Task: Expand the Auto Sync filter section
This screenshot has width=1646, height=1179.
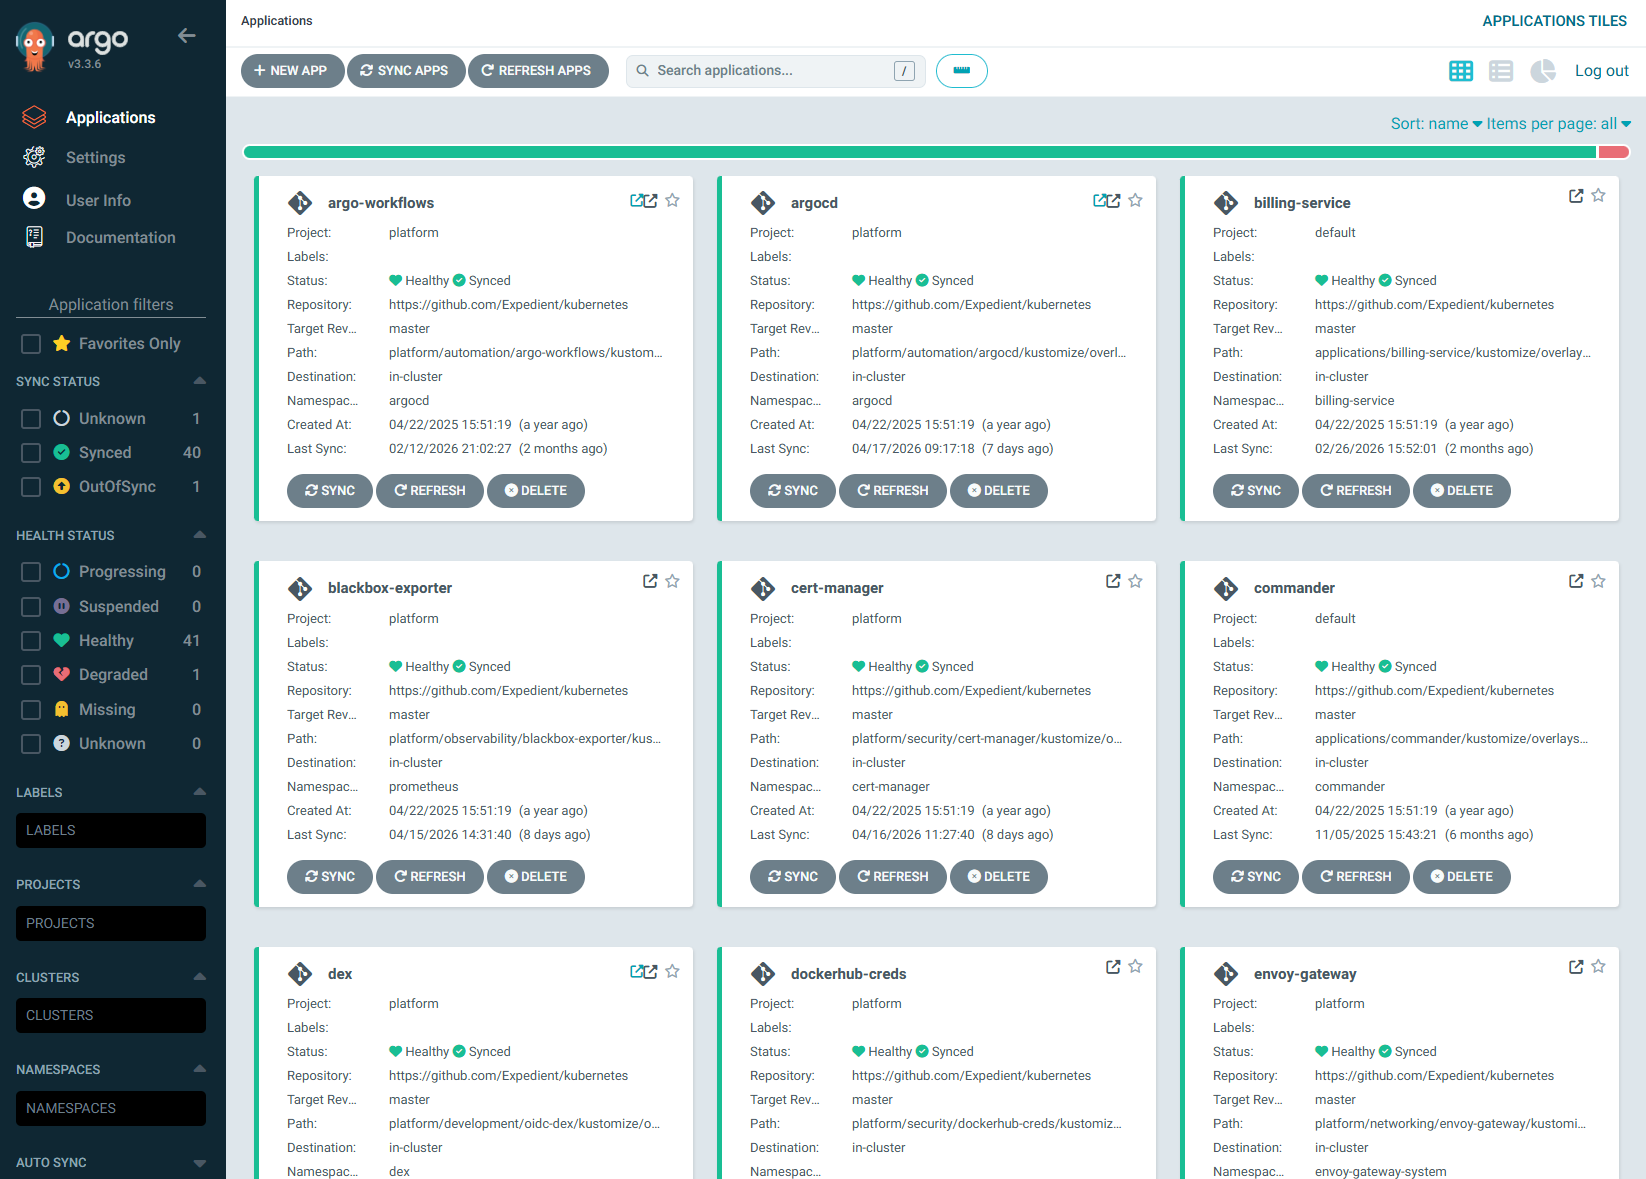Action: click(x=199, y=1163)
